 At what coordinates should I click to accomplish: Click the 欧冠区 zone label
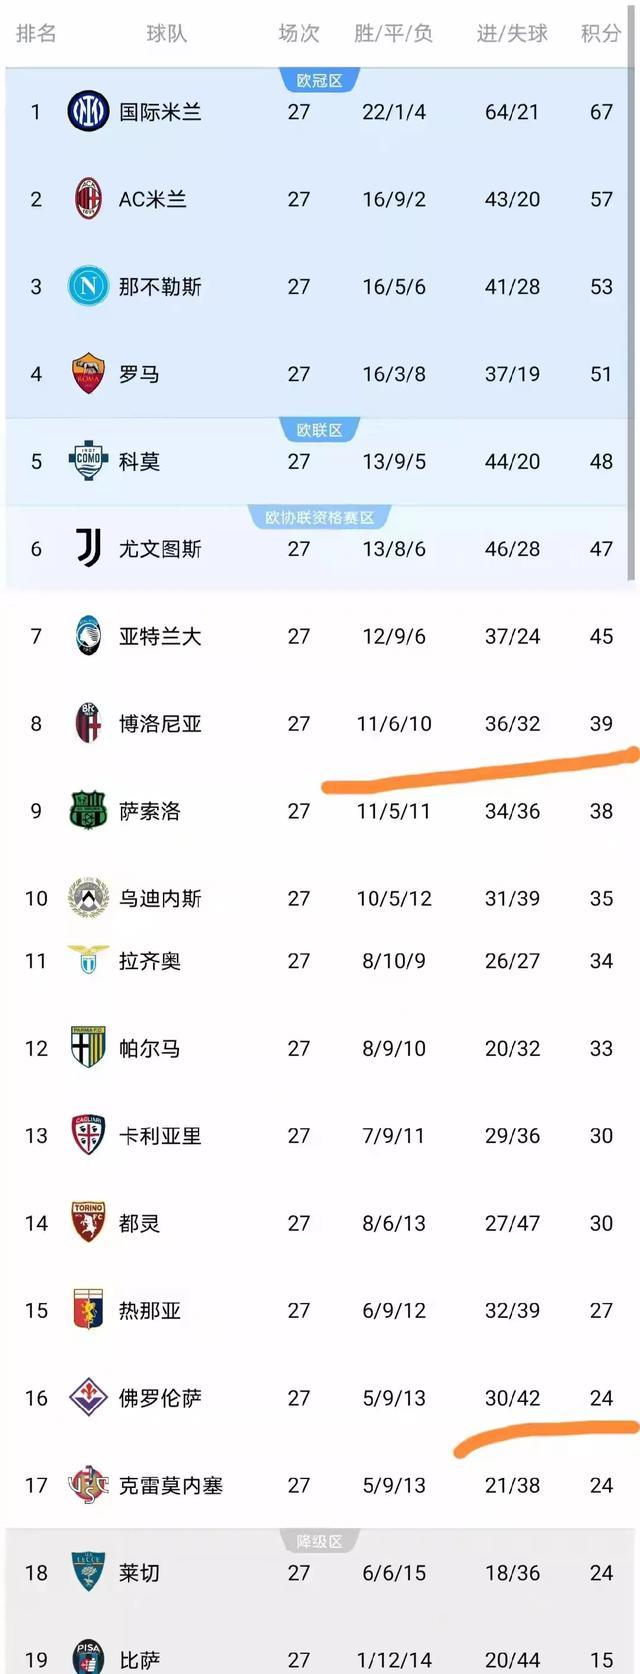tap(320, 81)
